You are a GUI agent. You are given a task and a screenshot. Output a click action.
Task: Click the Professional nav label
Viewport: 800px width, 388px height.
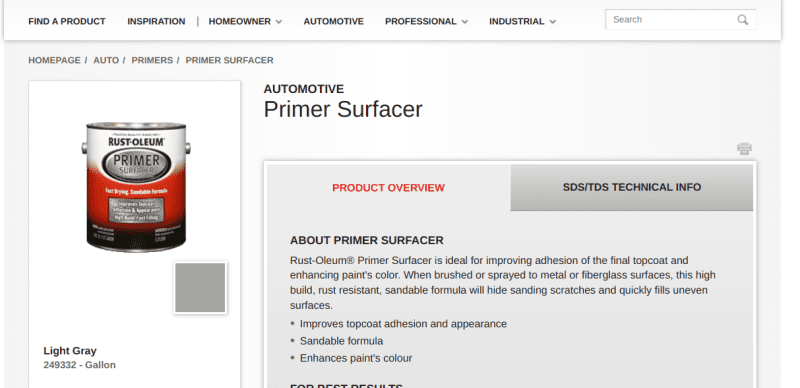(421, 21)
